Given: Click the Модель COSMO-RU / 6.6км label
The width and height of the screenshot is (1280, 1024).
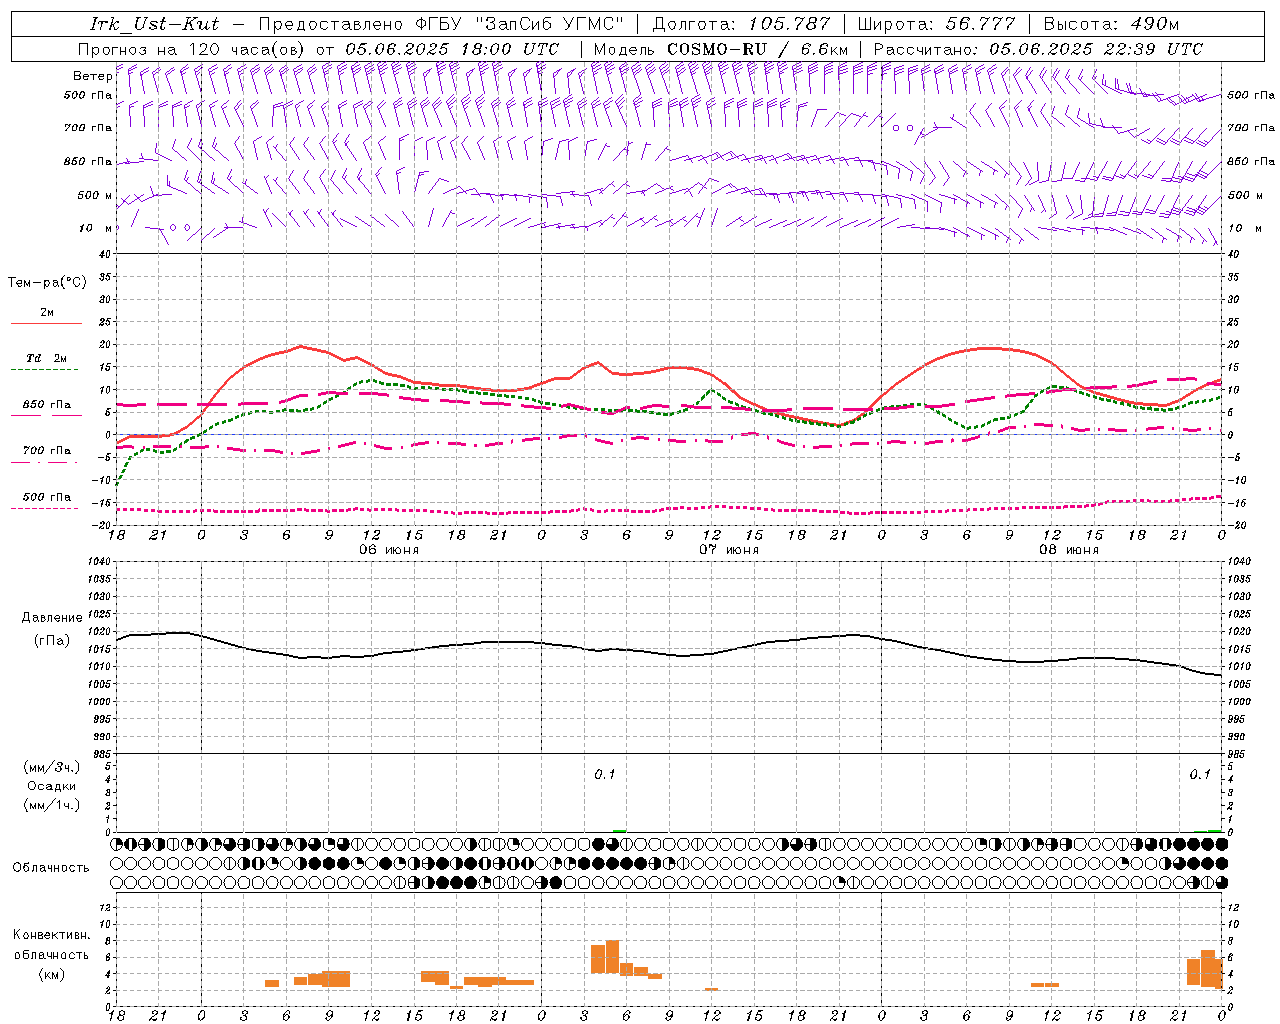Looking at the screenshot, I should 720,49.
